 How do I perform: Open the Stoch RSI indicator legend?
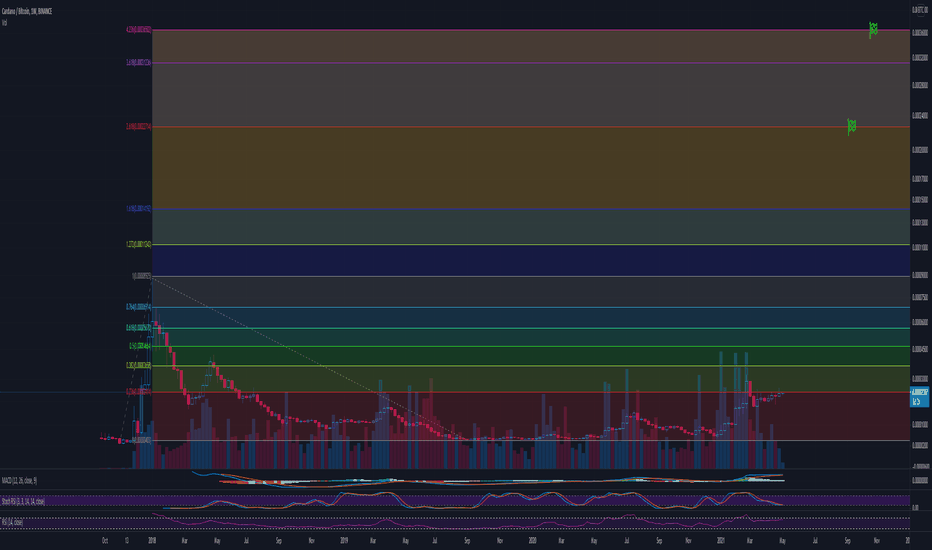pos(23,501)
